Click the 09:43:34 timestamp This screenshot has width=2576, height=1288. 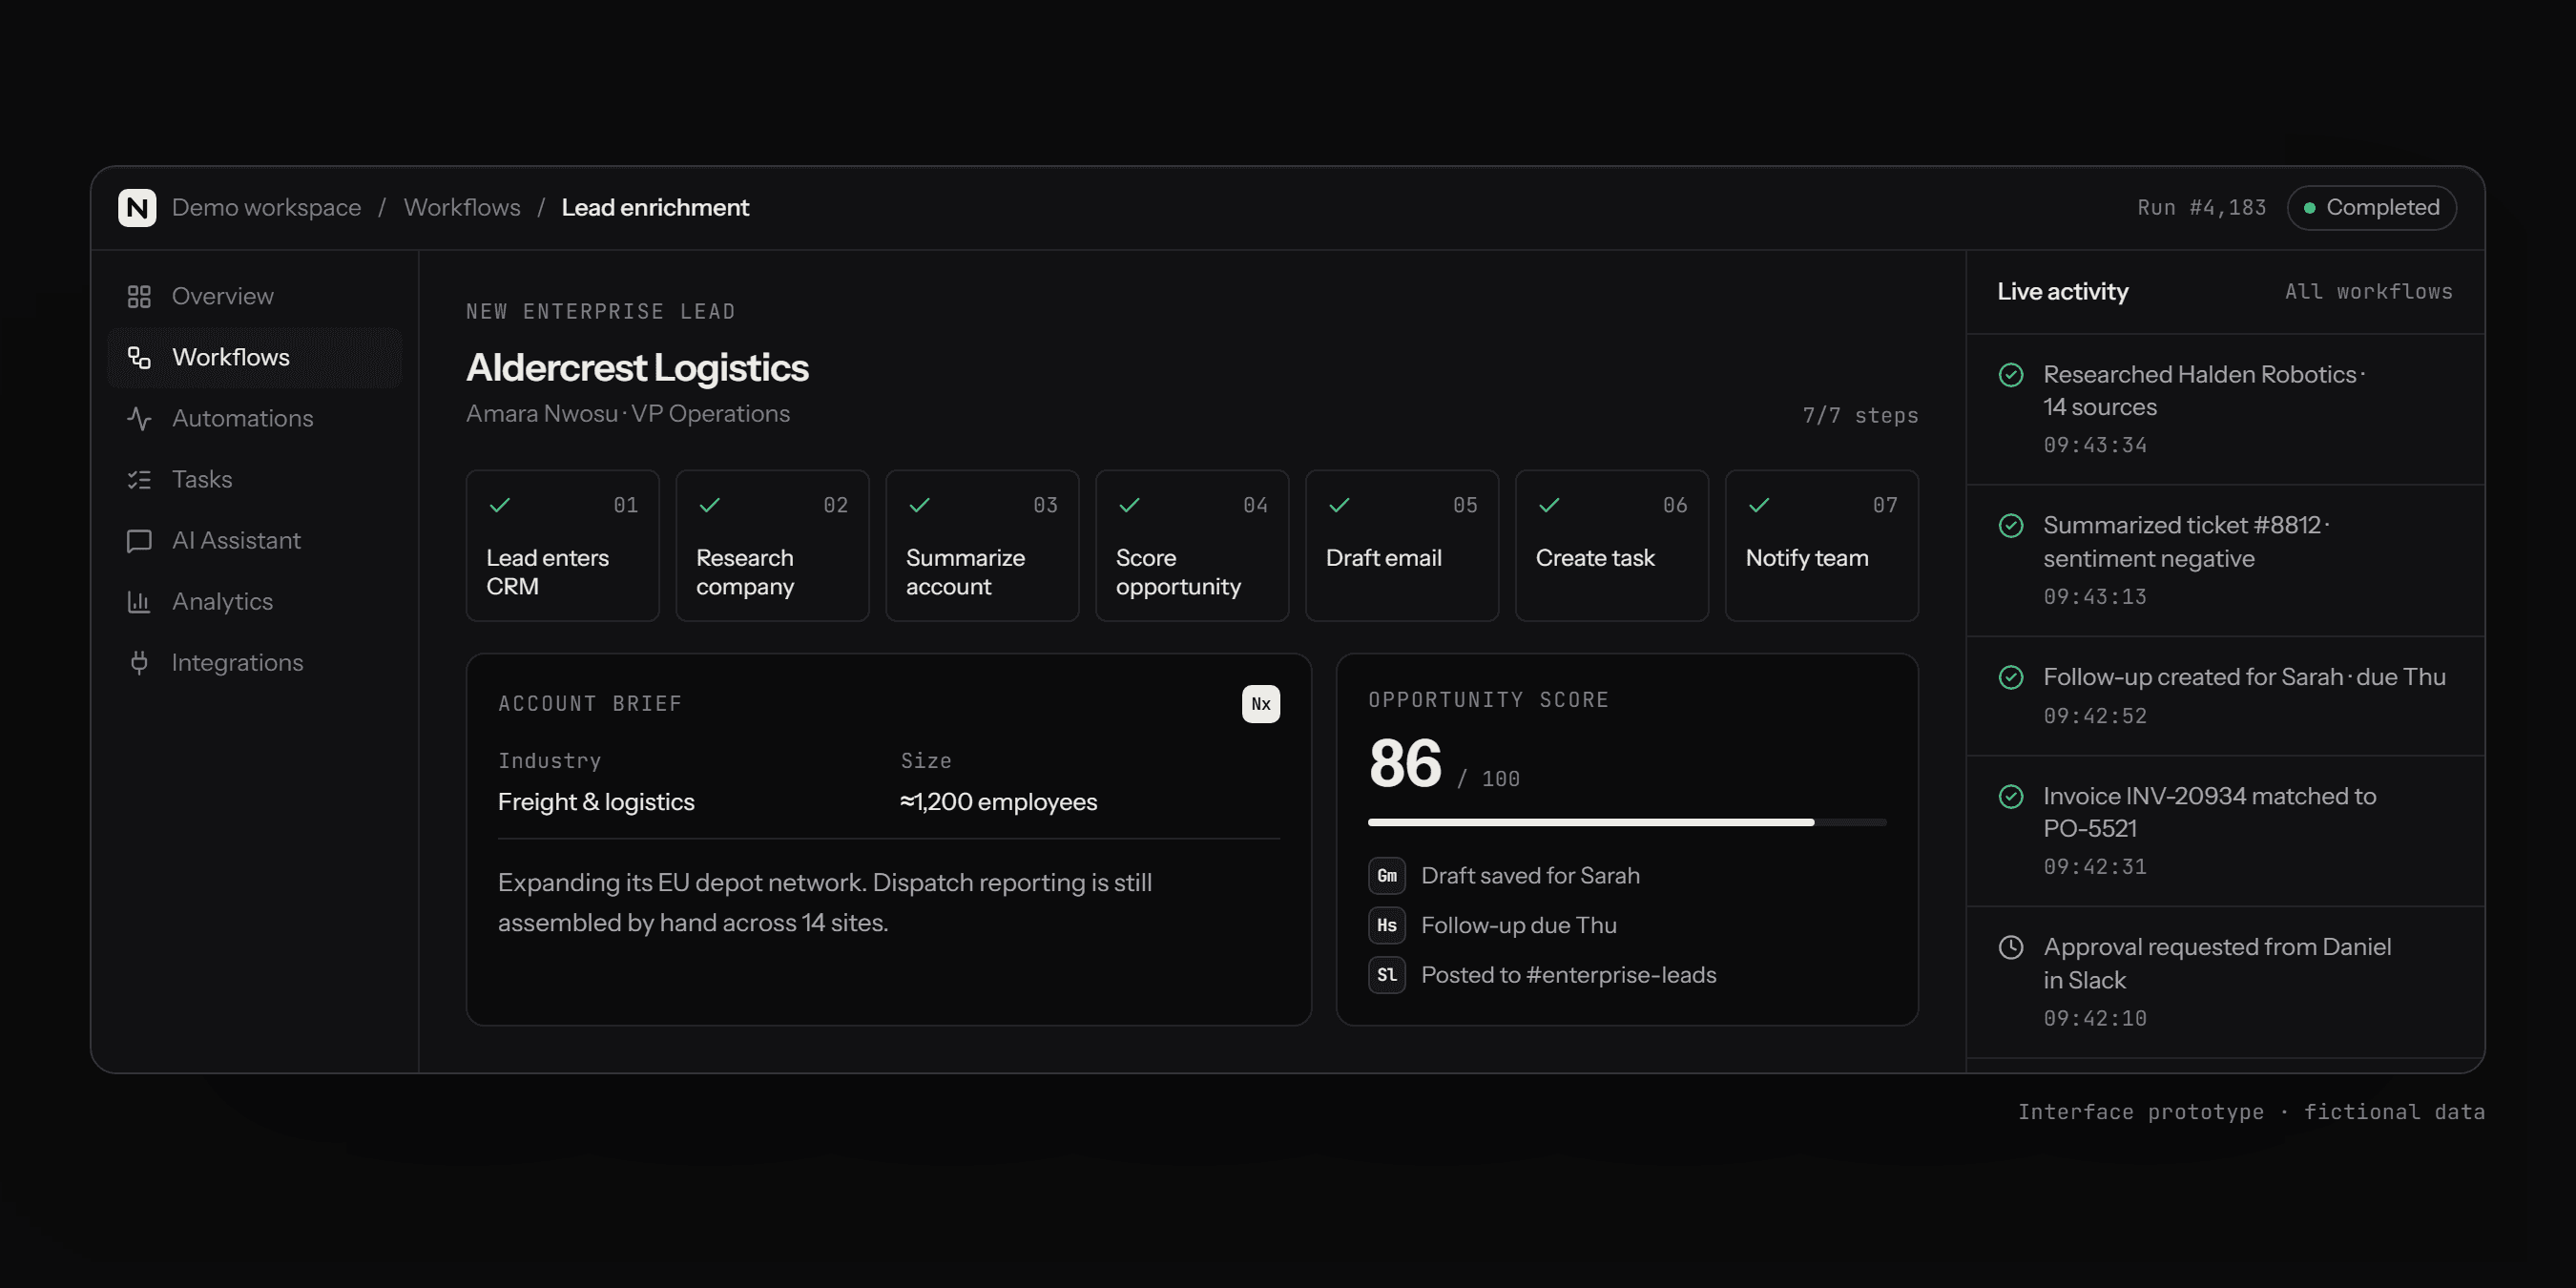point(2095,445)
